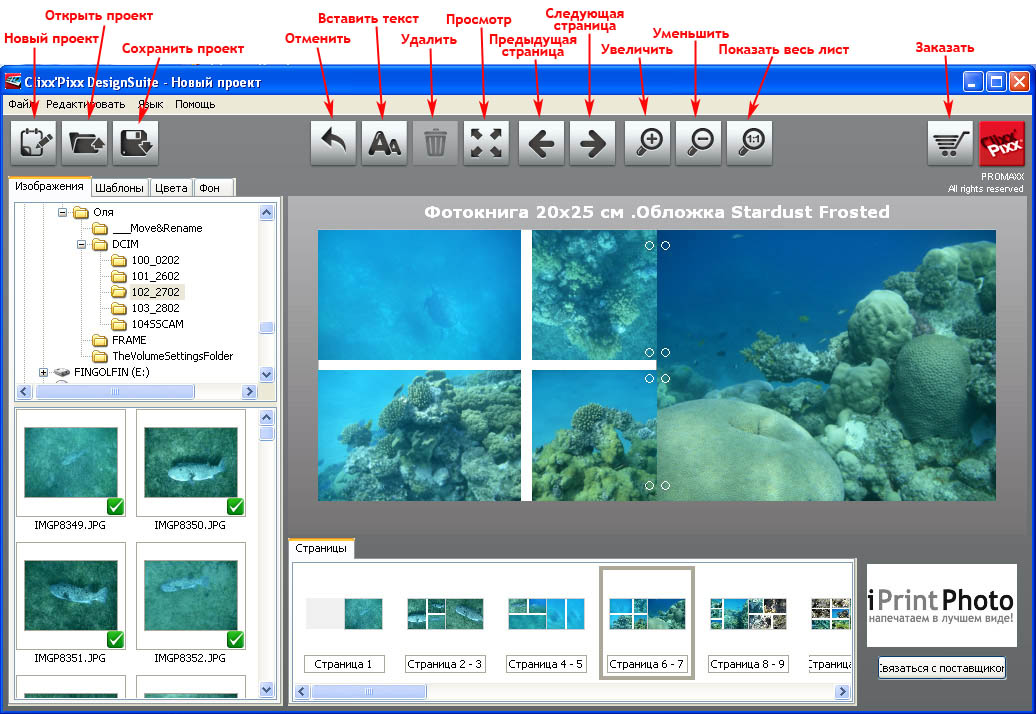Select the DCIM folder
The width and height of the screenshot is (1036, 714).
(x=125, y=244)
